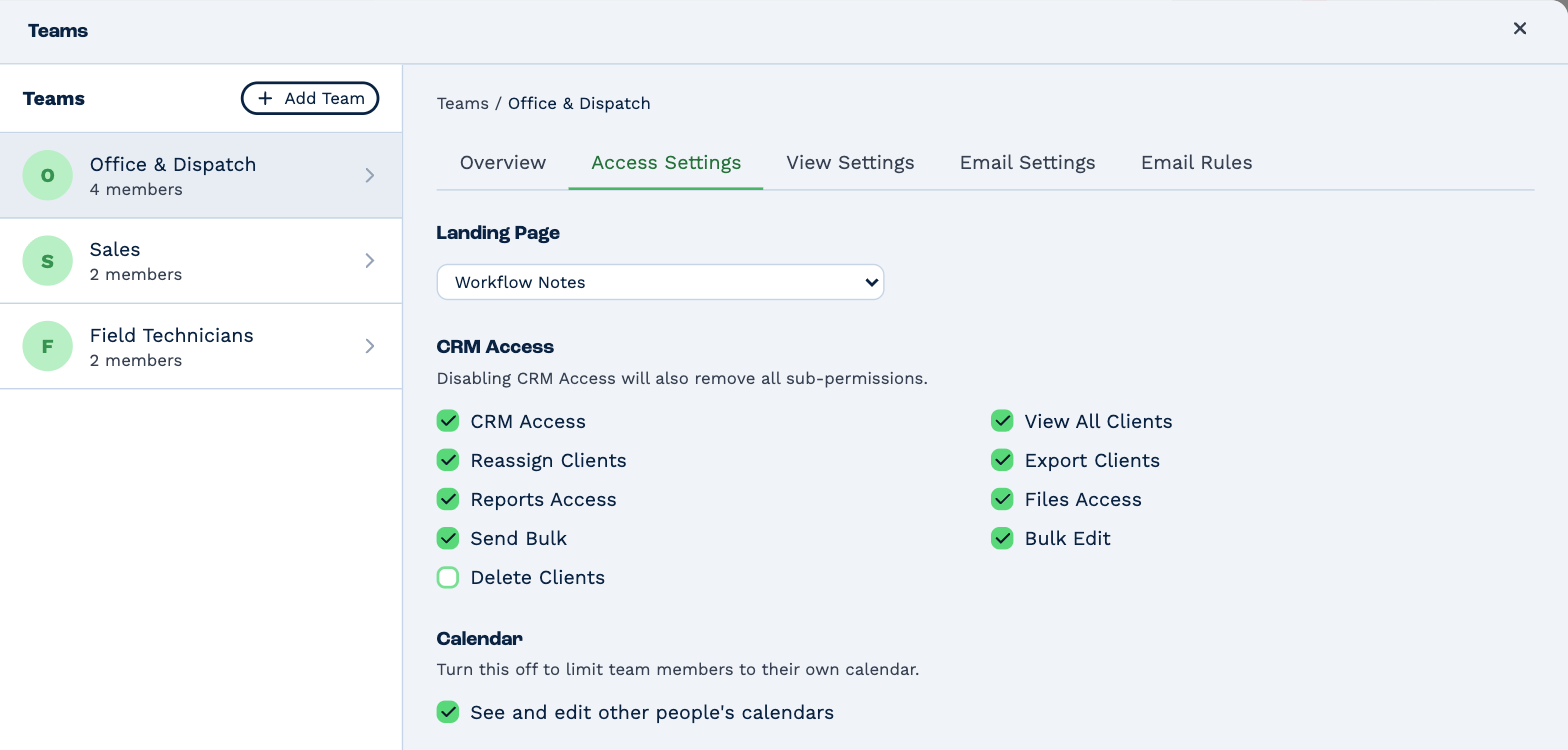The image size is (1568, 750).
Task: Click the CRM Access section heading
Action: tap(495, 347)
